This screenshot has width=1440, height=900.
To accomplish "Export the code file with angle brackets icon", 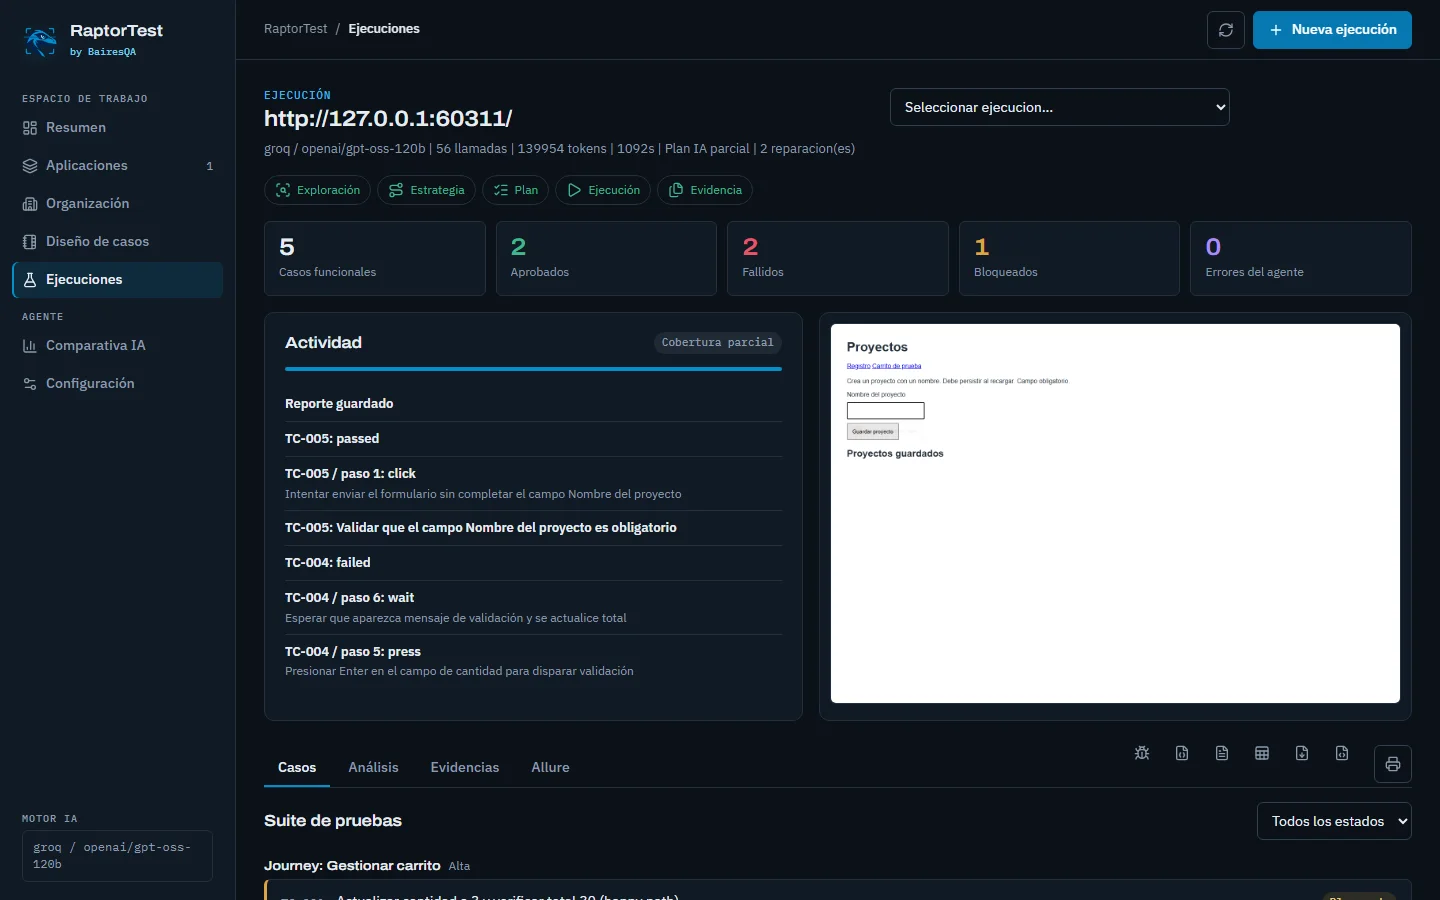I will click(1342, 753).
